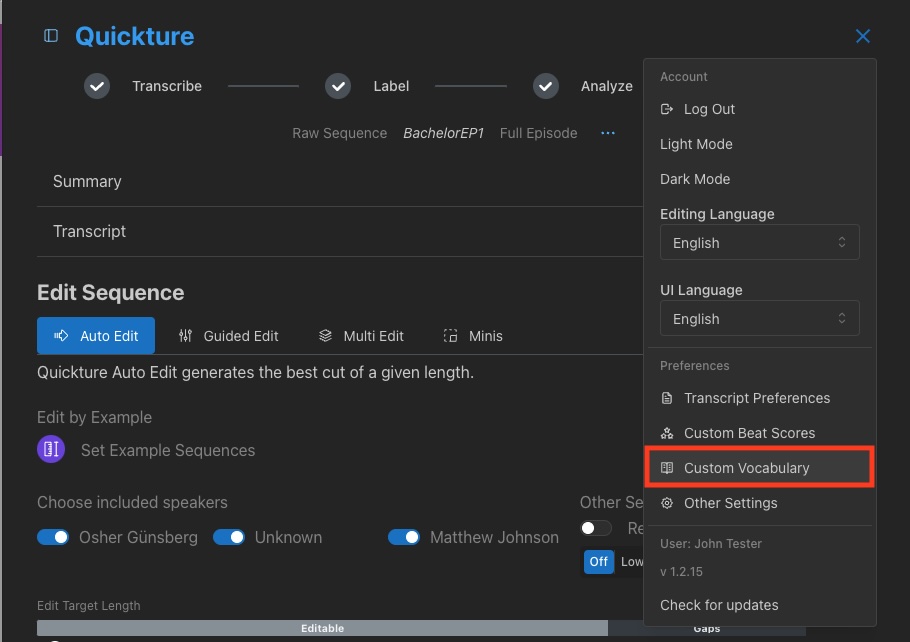
Task: Click the Log Out icon
Action: (x=667, y=109)
